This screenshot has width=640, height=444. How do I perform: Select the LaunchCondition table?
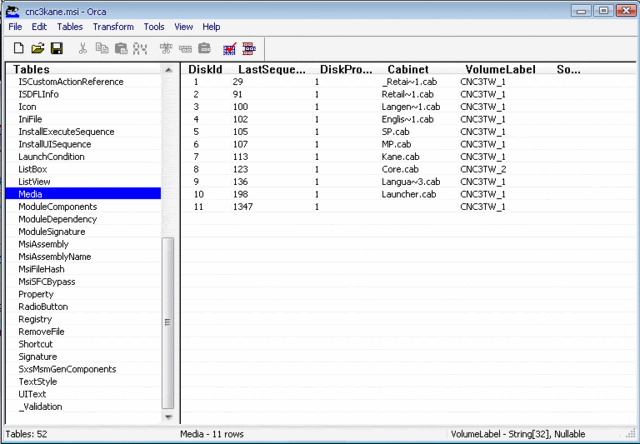51,157
